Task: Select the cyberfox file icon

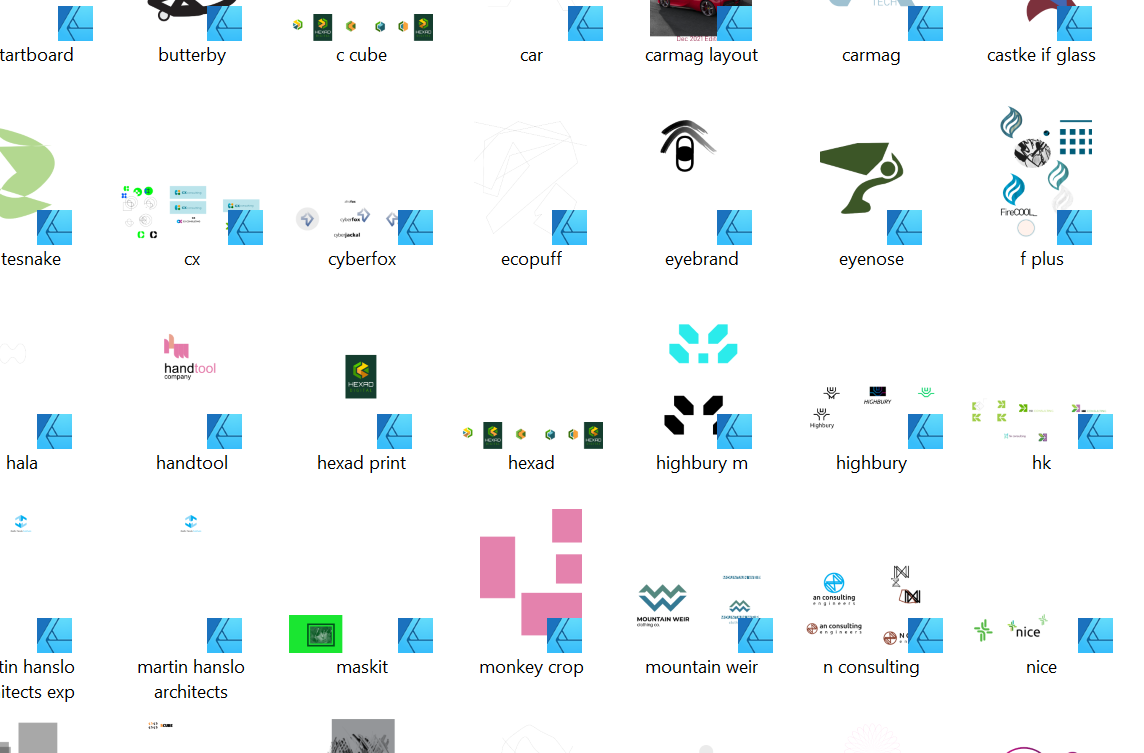Action: [363, 219]
